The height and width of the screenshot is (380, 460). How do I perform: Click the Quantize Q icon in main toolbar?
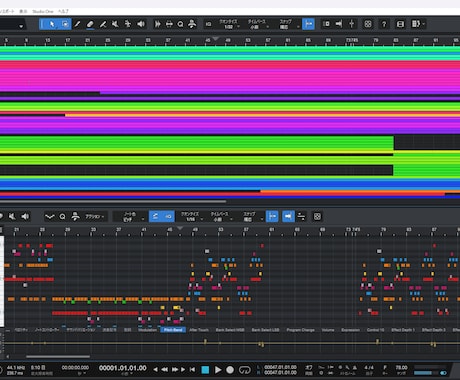click(x=180, y=24)
